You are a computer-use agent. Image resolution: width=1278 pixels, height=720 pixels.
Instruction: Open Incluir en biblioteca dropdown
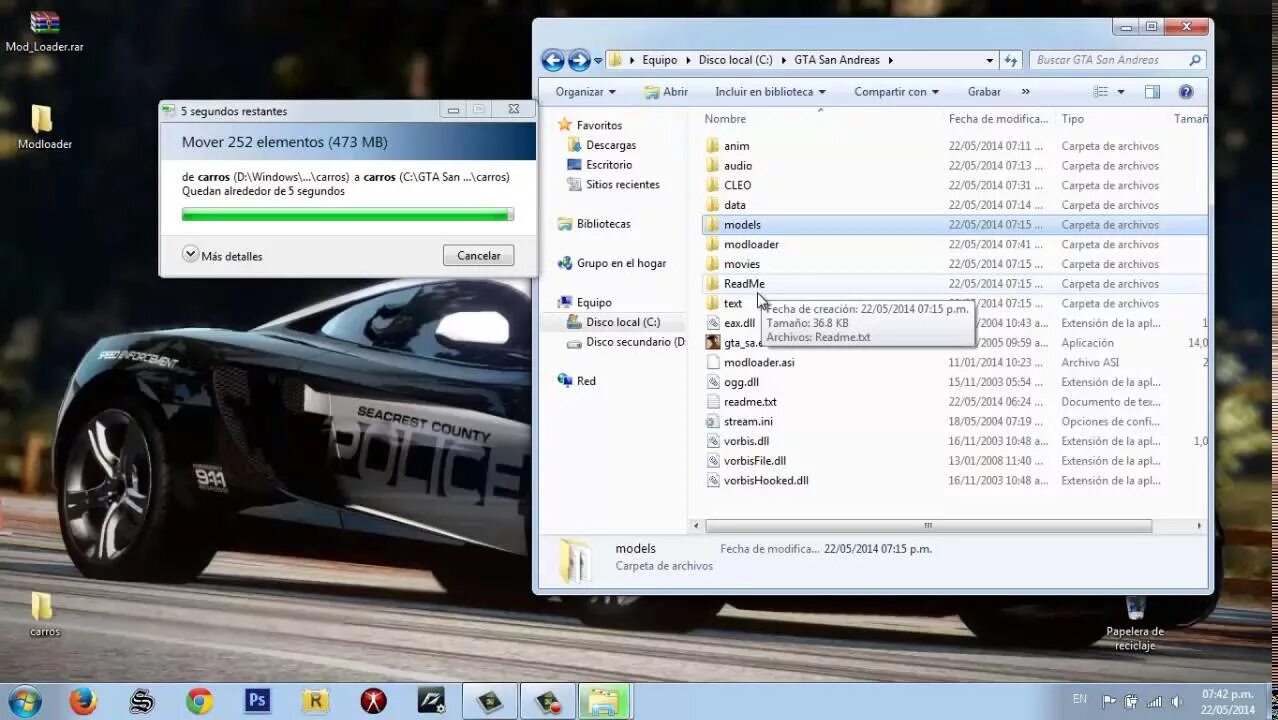click(x=770, y=92)
